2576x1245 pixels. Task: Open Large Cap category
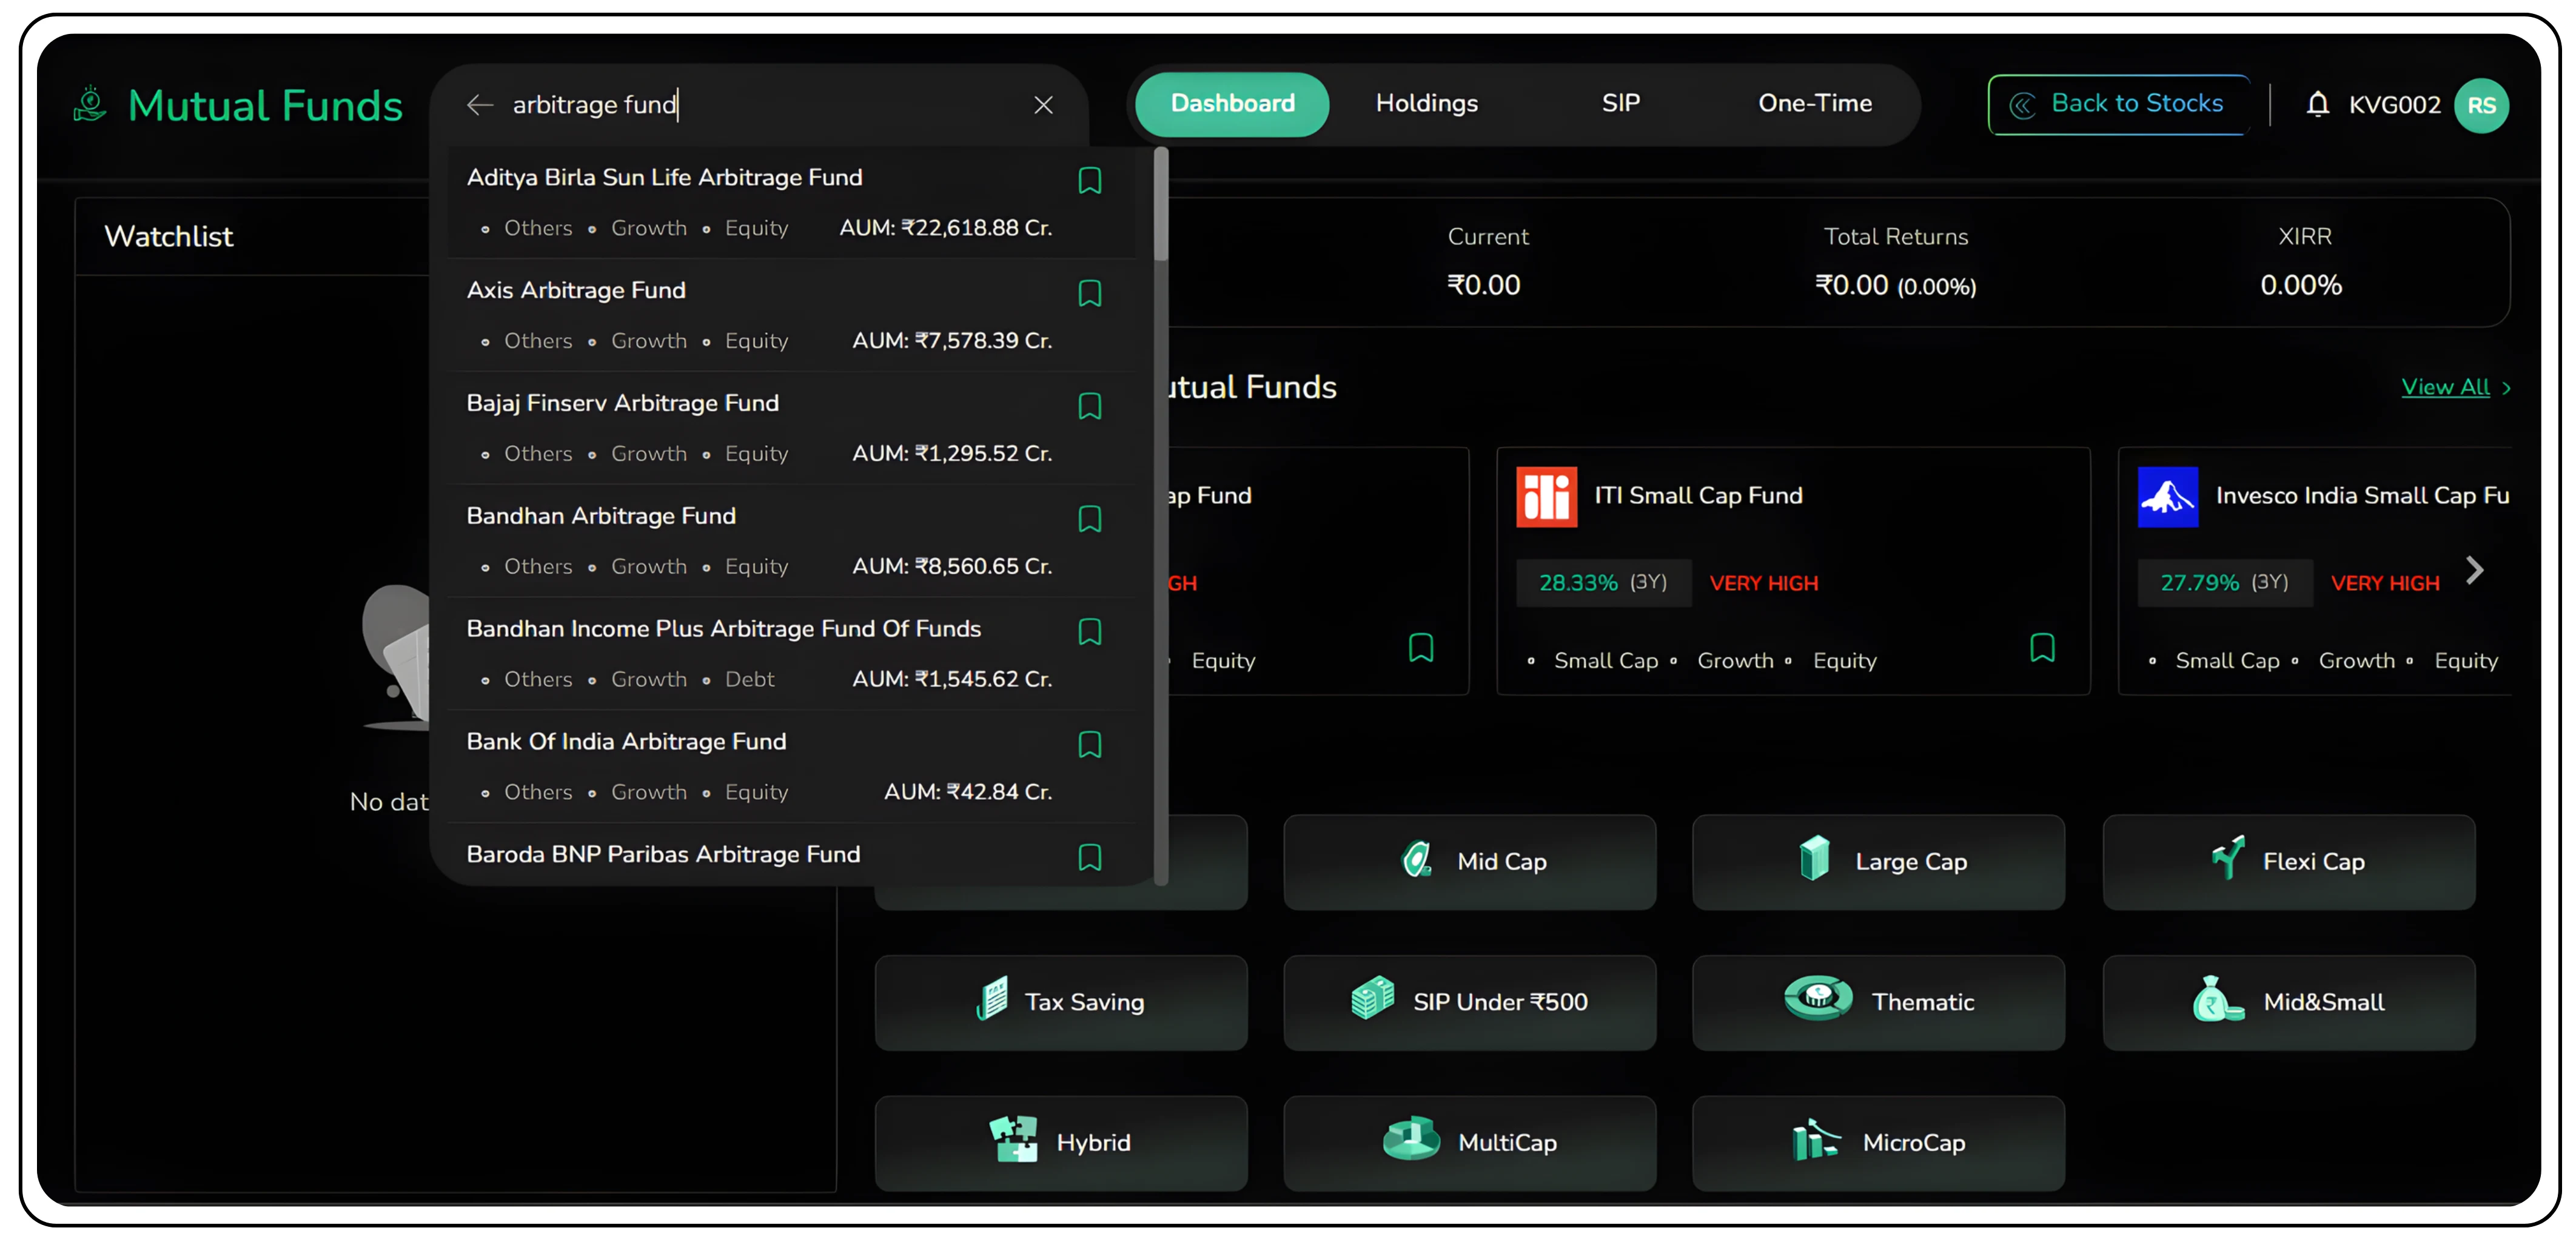pos(1878,862)
